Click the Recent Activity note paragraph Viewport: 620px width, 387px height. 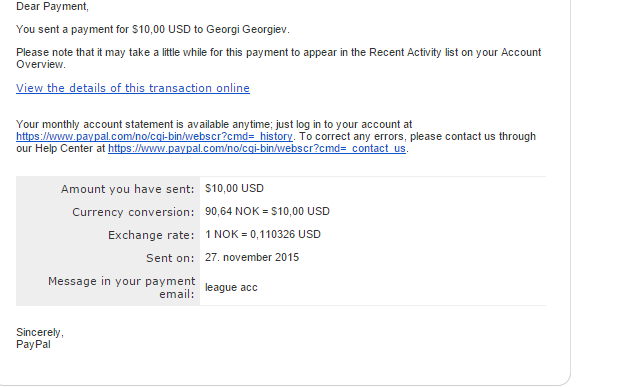[x=278, y=58]
